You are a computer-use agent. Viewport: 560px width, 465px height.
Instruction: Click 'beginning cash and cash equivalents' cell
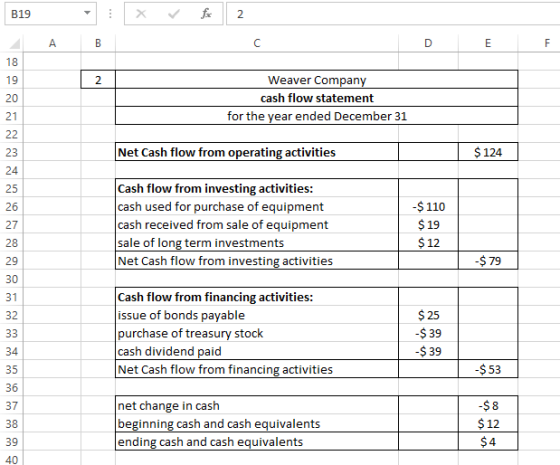(x=257, y=424)
